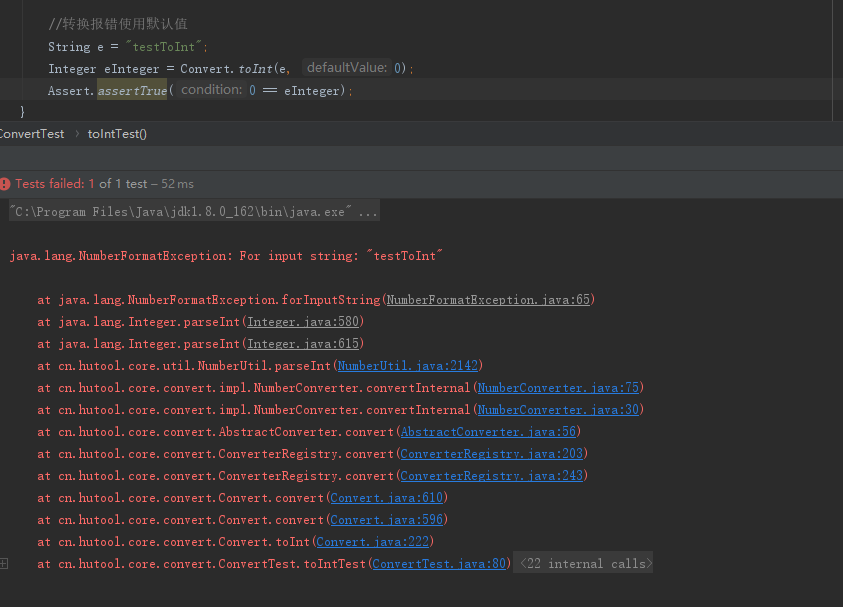Open the Convert.java:610 link
The image size is (843, 607).
coord(387,498)
